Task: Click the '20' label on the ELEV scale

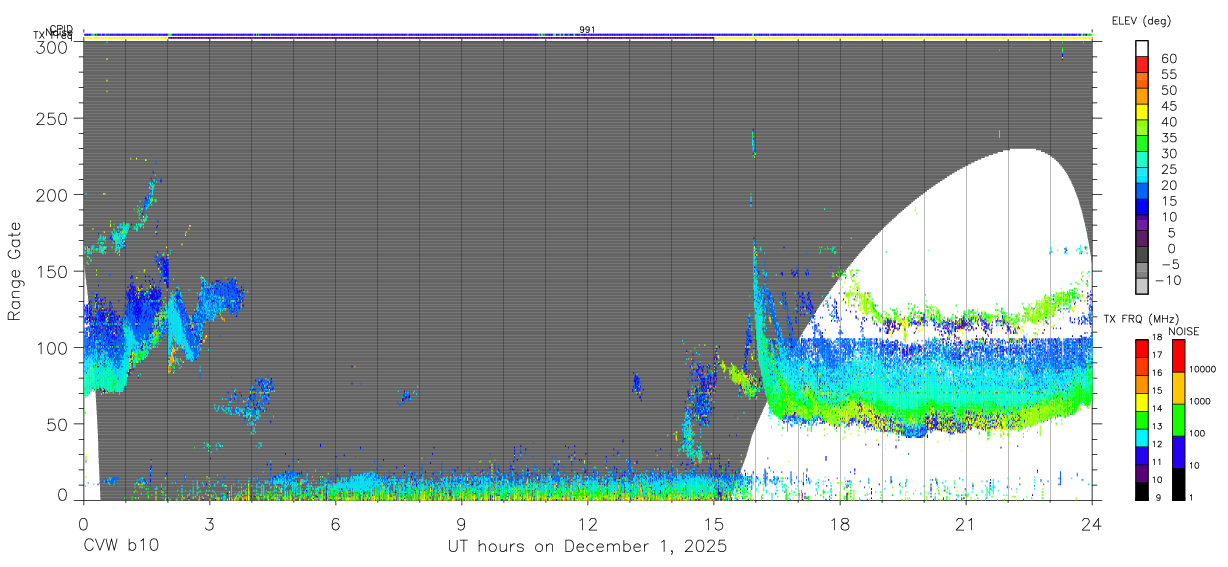Action: click(x=1168, y=185)
